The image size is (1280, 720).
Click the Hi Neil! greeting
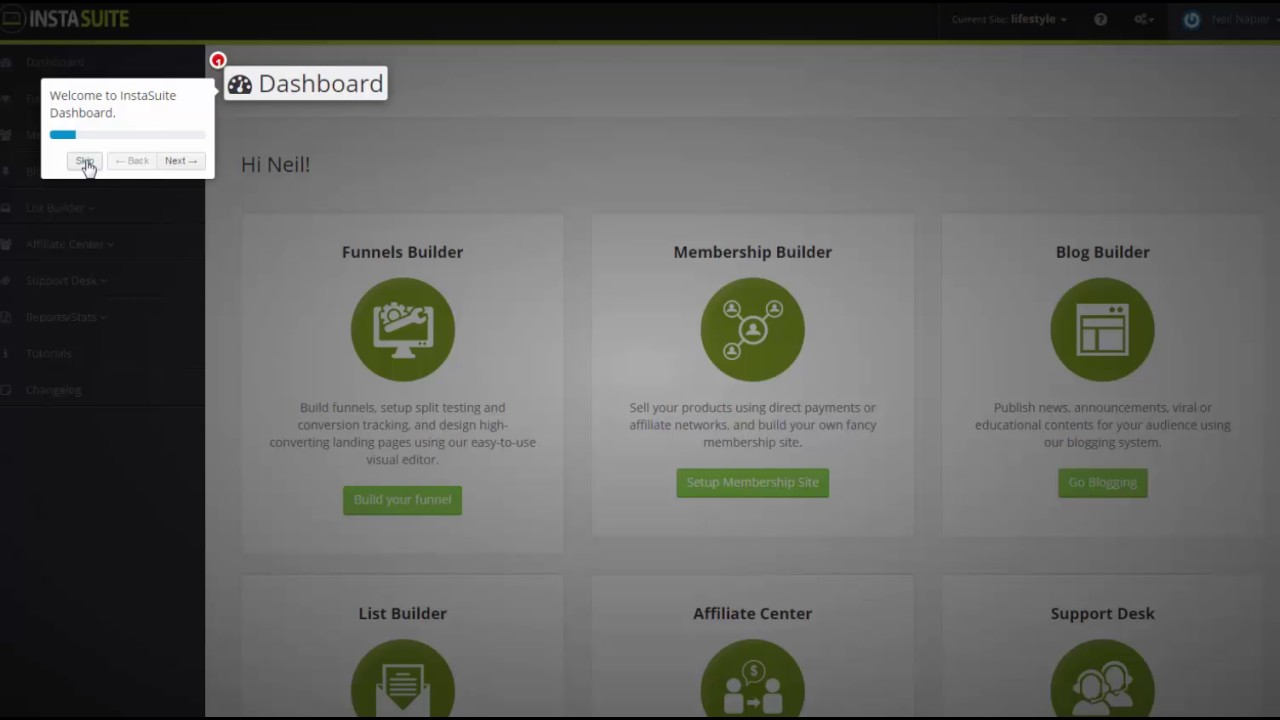coord(276,164)
